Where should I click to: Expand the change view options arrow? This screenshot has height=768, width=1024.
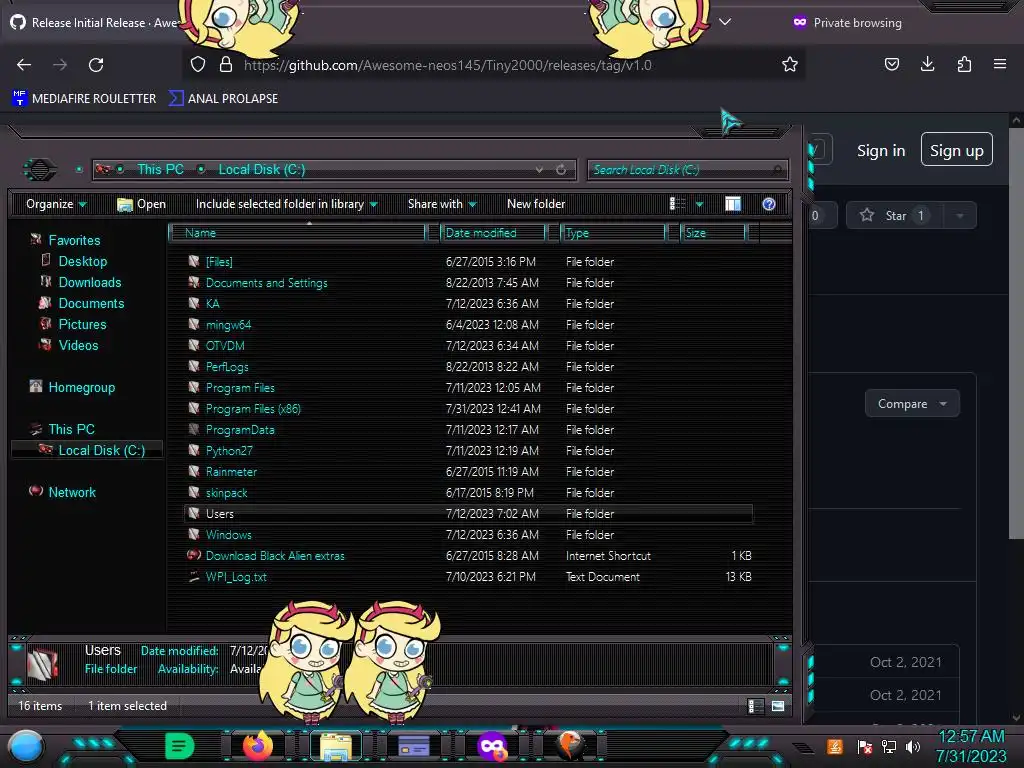click(699, 204)
